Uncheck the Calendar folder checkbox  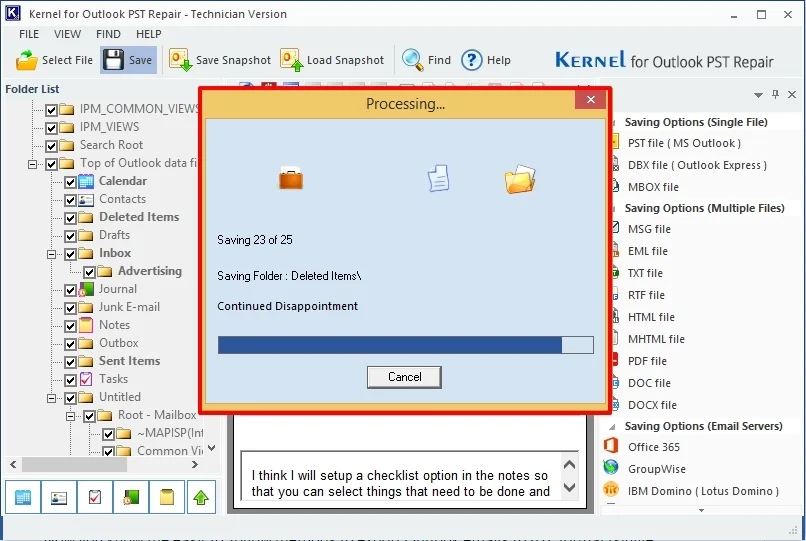(70, 182)
